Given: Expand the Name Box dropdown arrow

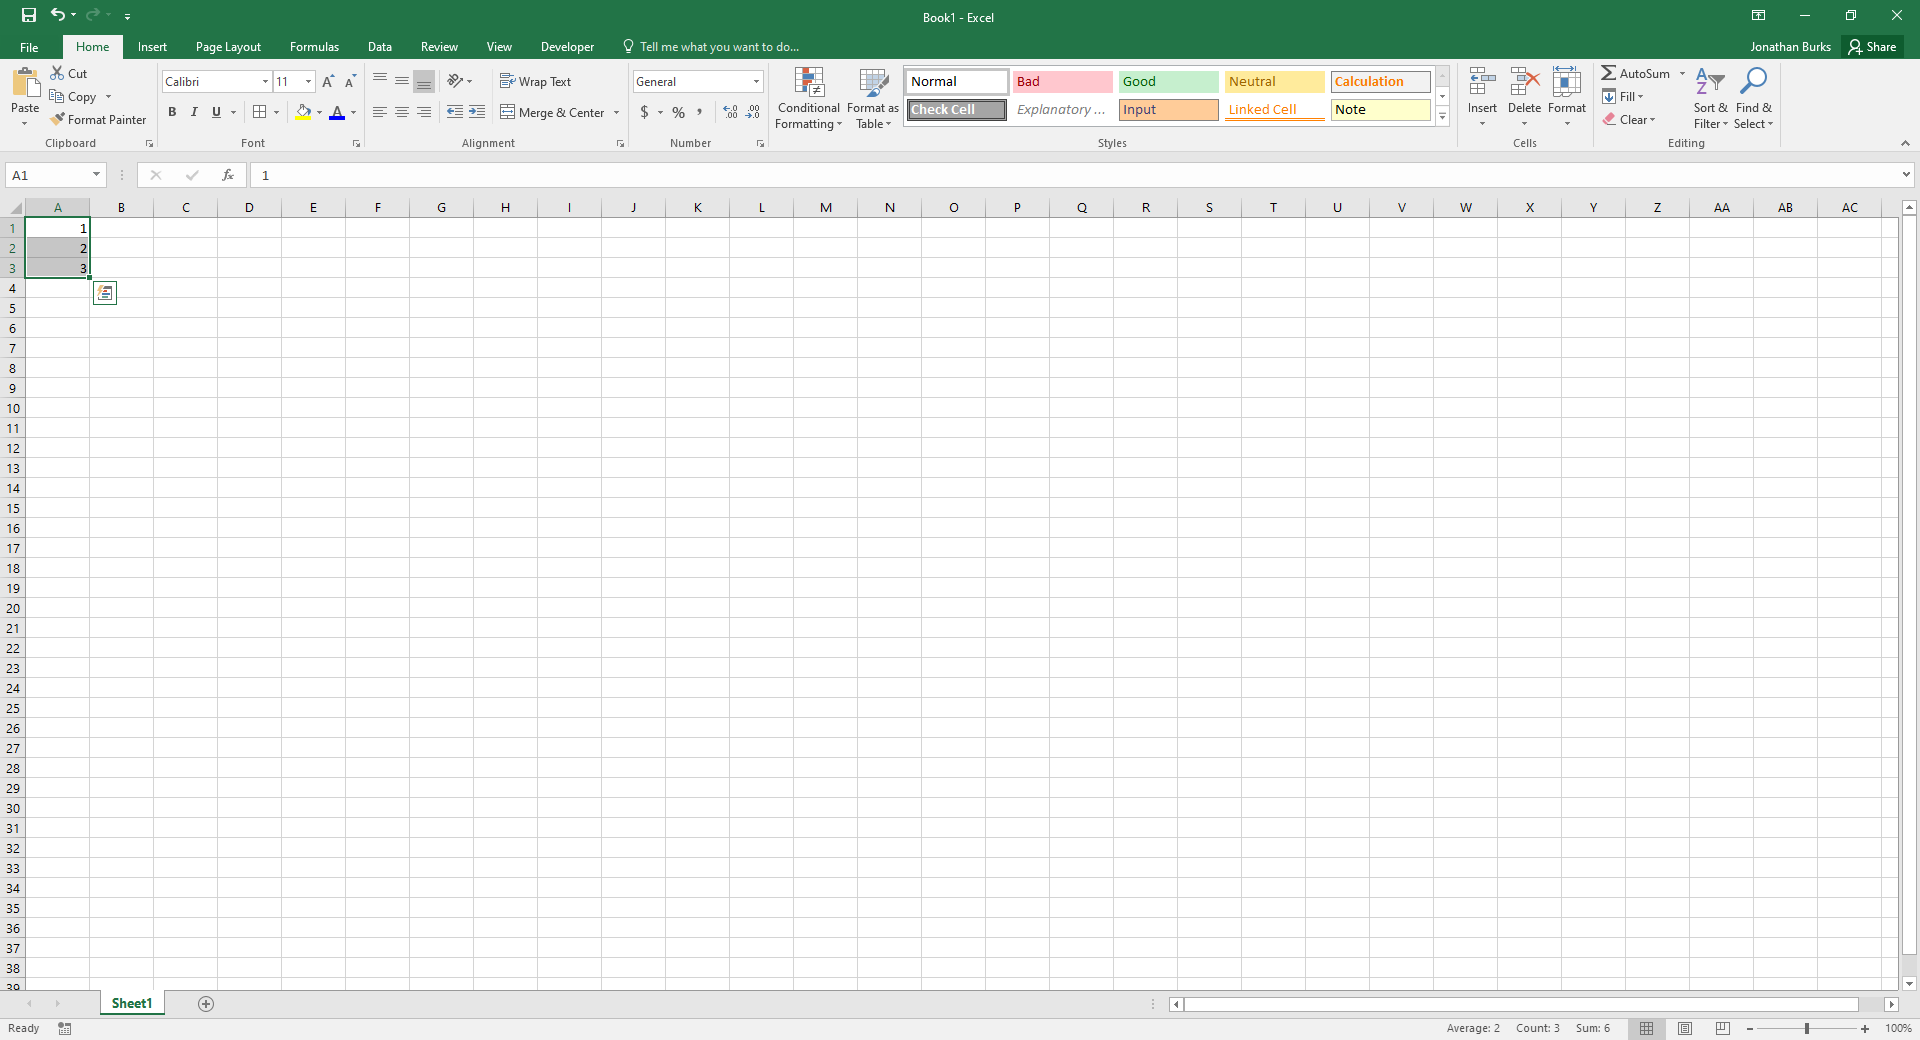Looking at the screenshot, I should point(97,175).
